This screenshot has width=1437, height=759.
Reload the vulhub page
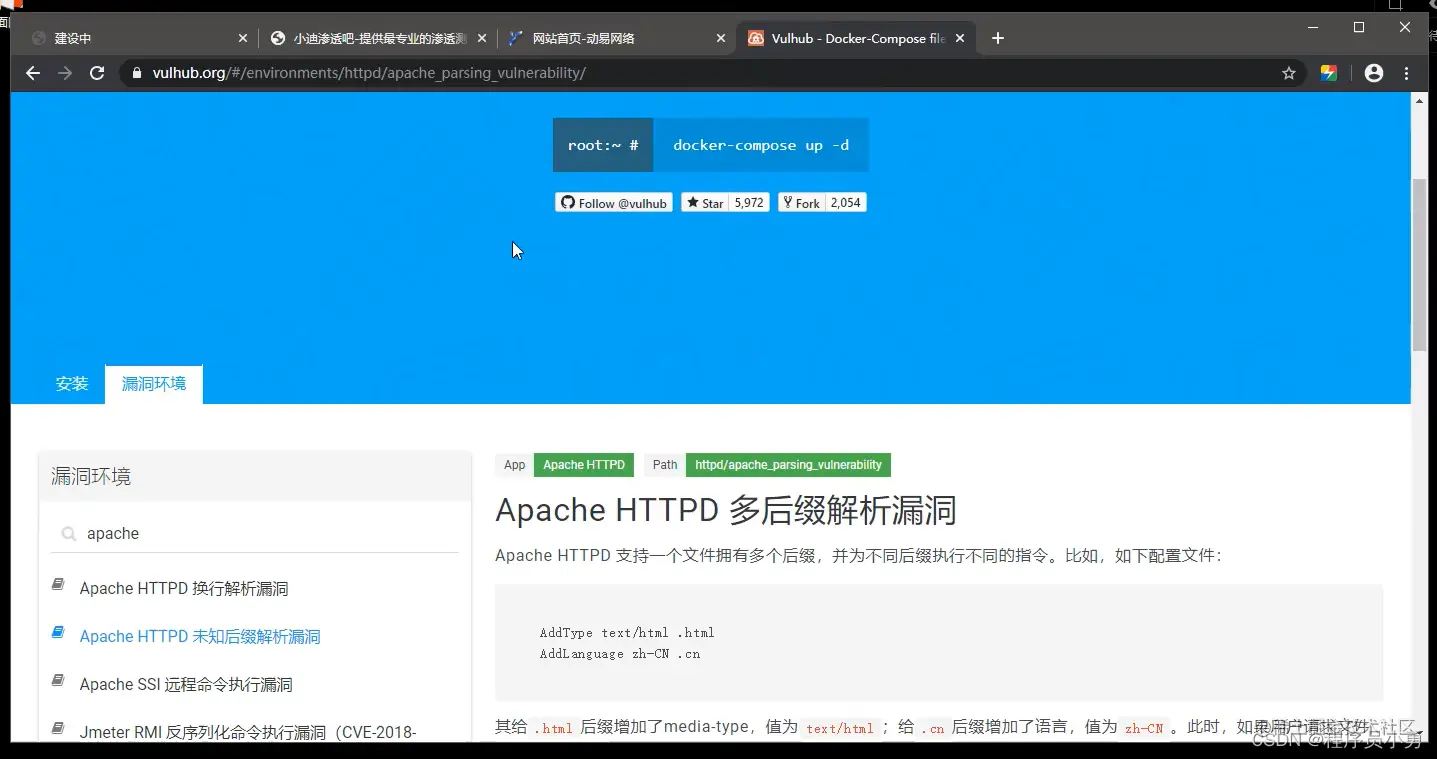click(x=97, y=73)
